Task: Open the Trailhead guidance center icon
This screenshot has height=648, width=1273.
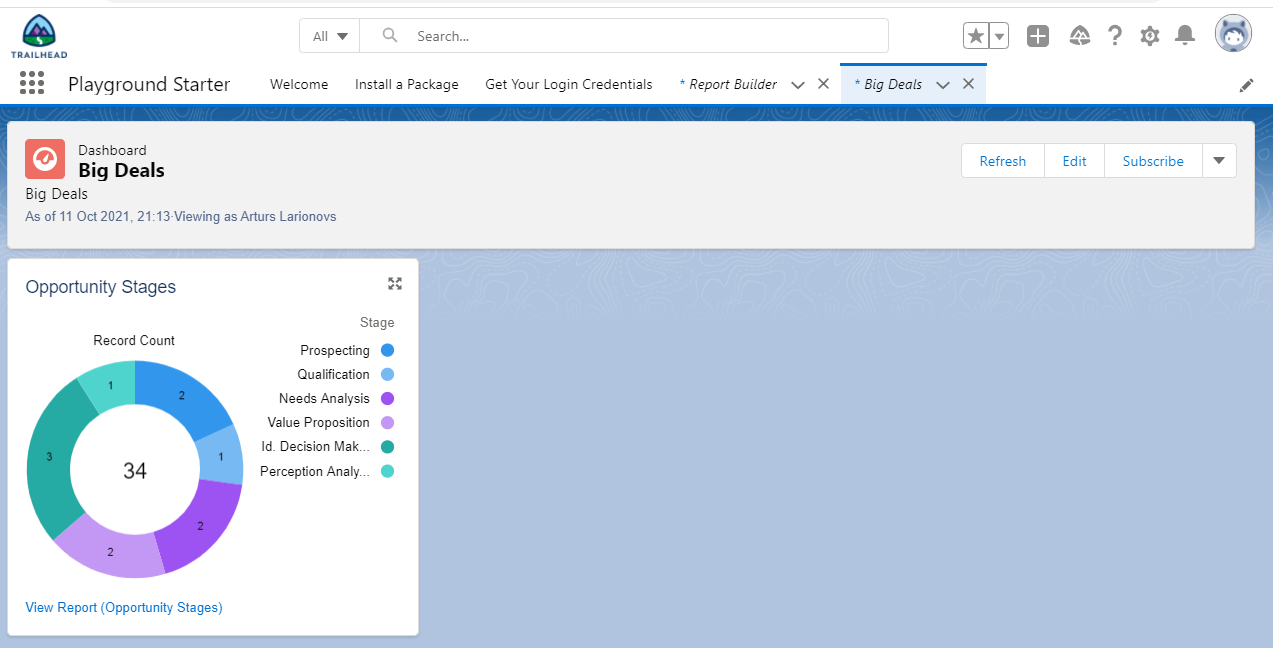Action: (1079, 36)
